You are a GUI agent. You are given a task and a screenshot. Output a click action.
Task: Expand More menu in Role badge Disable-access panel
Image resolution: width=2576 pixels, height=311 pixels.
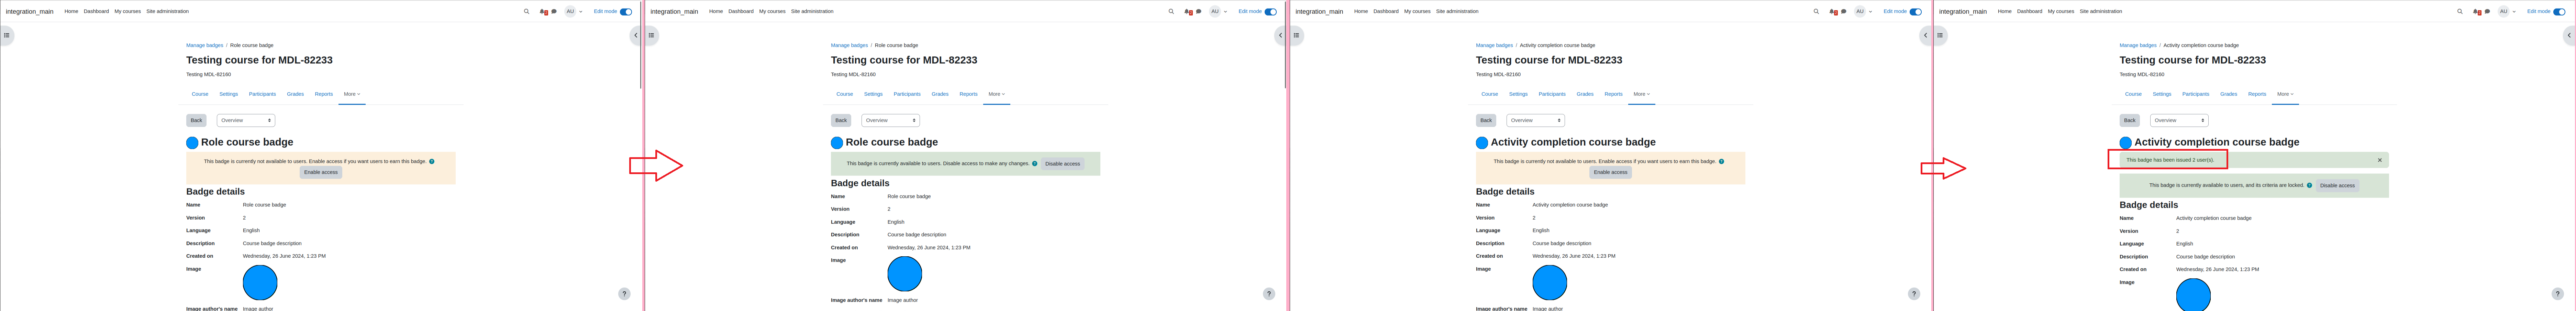pos(997,94)
